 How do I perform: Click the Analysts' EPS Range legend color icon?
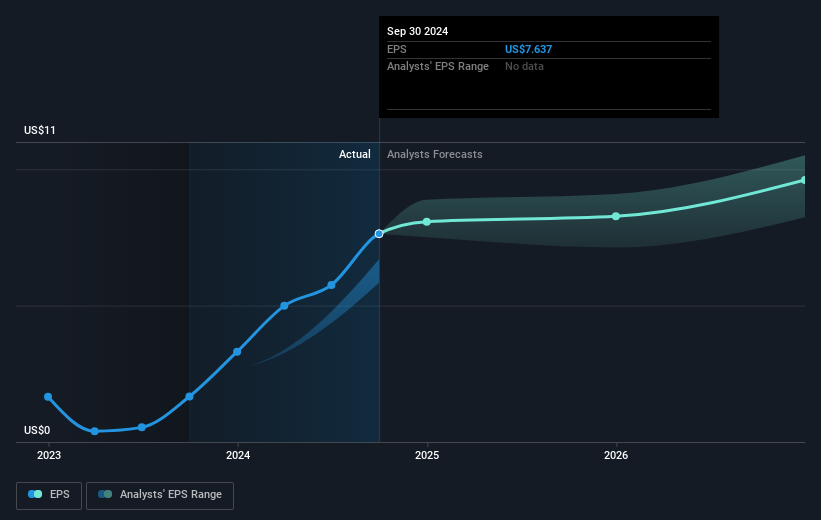click(105, 494)
